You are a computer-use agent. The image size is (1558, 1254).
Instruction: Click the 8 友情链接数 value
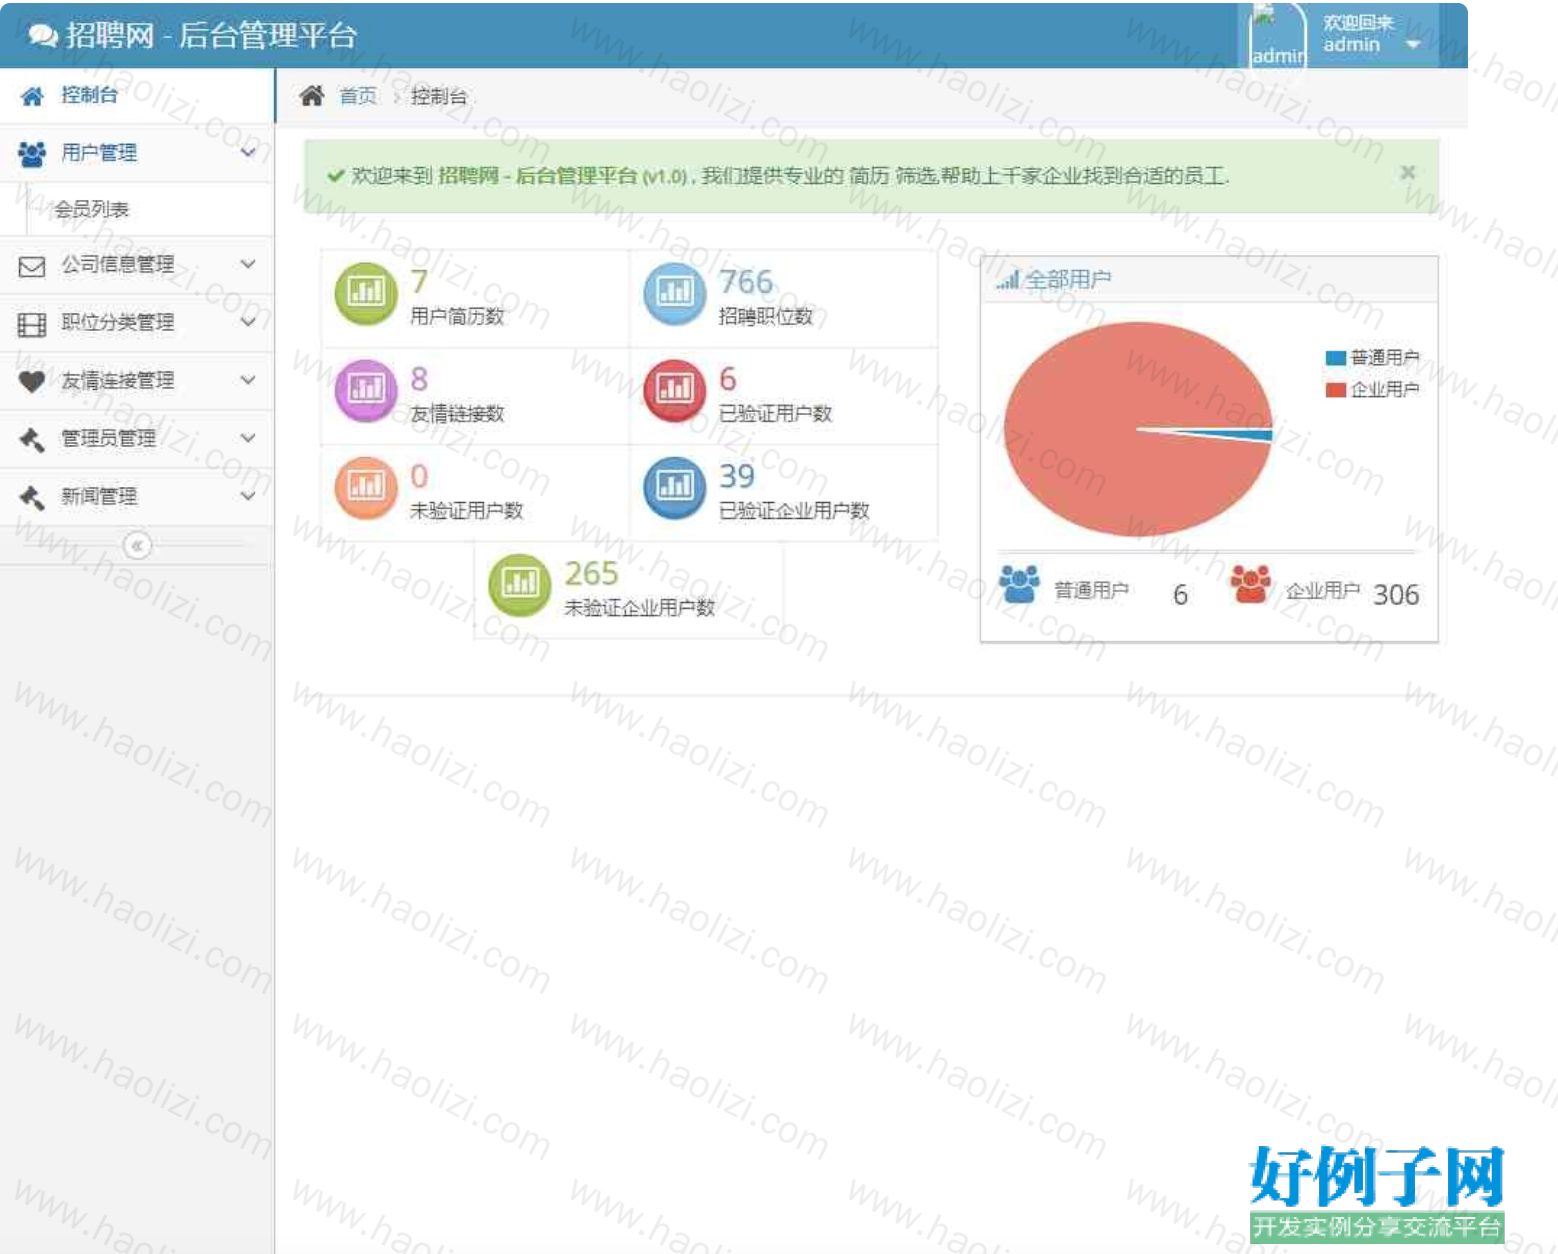pos(419,379)
